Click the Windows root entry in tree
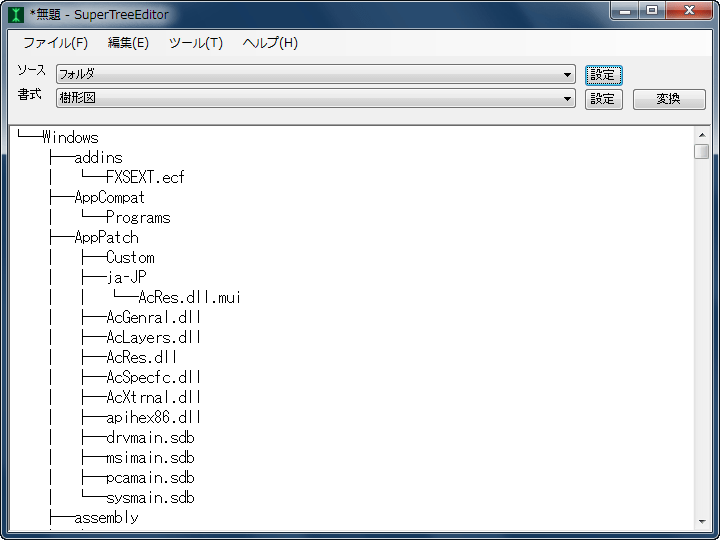Viewport: 720px width, 540px height. 70,138
